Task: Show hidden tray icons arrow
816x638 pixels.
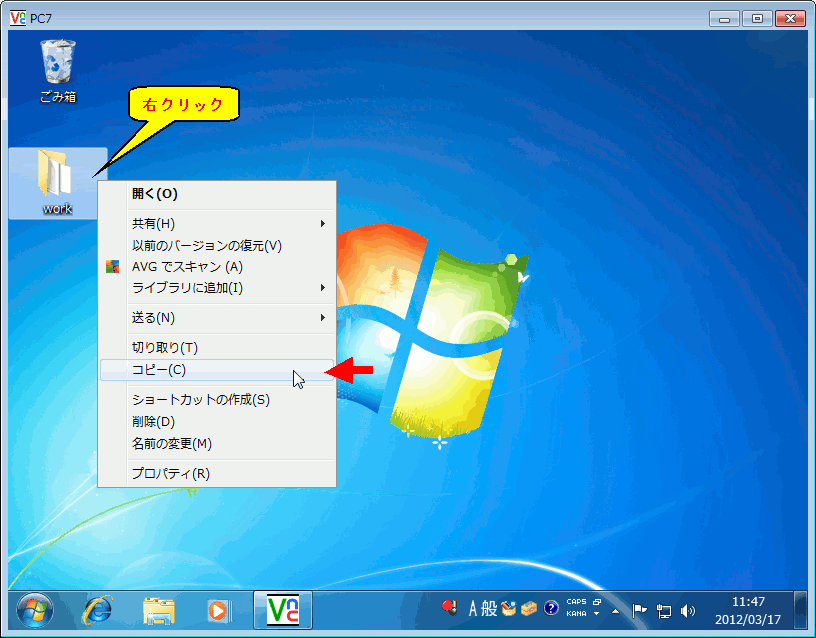Action: tap(616, 610)
